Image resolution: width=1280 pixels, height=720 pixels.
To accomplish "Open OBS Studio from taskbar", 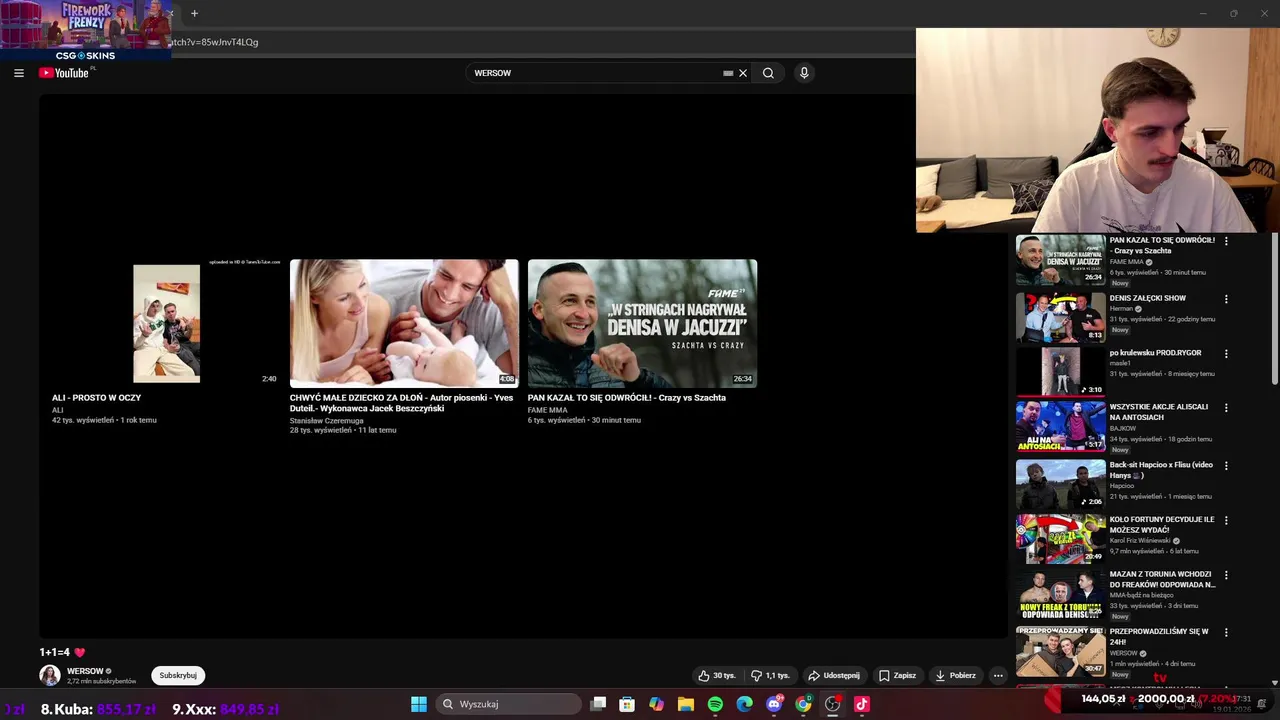I will [x=832, y=704].
